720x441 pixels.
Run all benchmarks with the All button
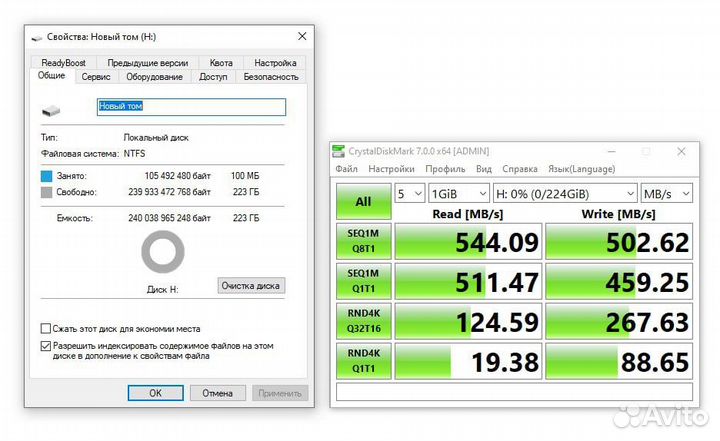click(363, 201)
